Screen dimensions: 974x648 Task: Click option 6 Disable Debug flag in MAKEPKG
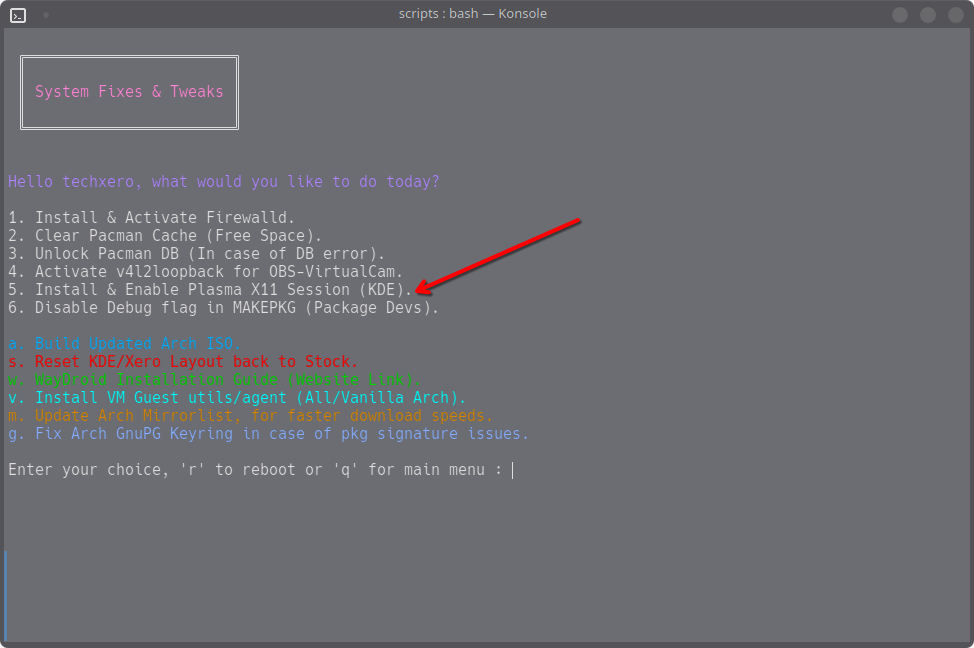click(223, 308)
